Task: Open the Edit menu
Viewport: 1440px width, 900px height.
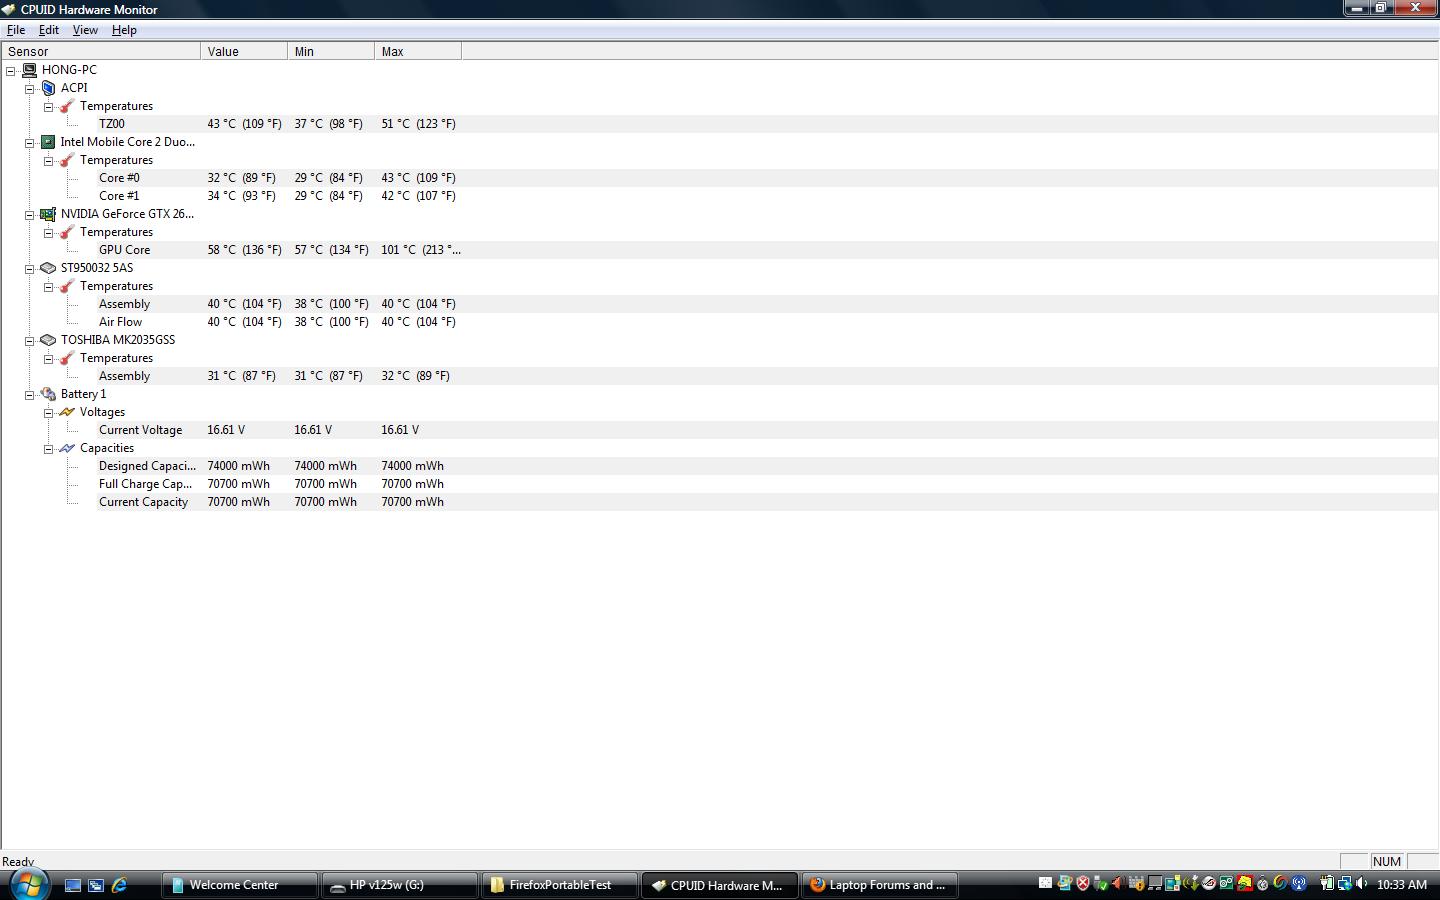Action: pos(48,30)
